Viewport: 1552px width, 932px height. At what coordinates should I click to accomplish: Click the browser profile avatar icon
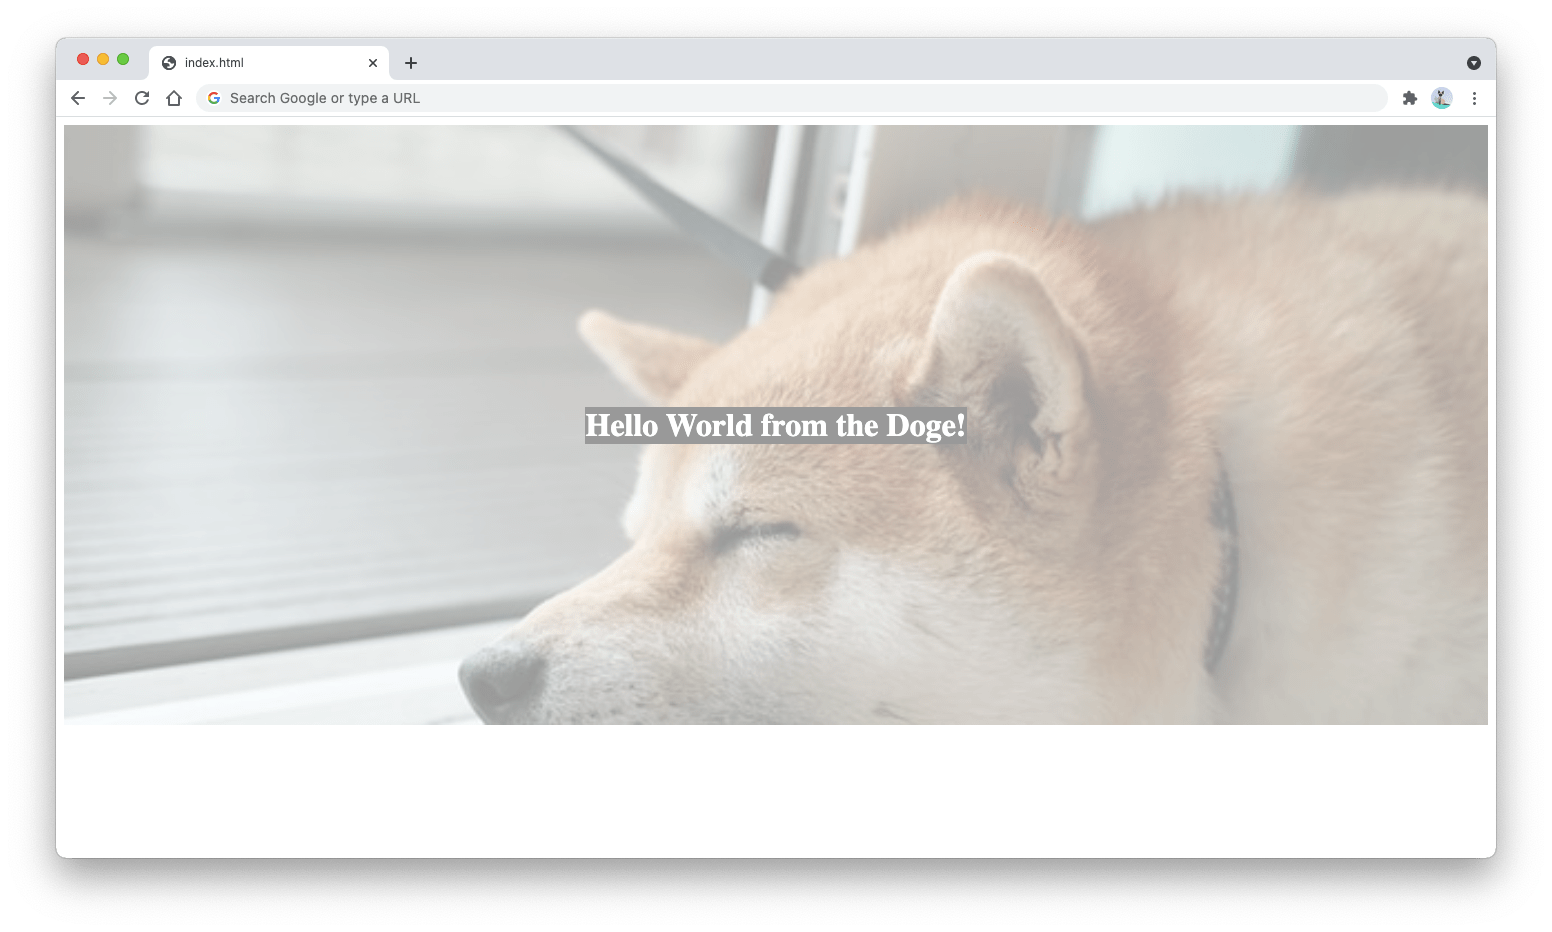tap(1441, 98)
